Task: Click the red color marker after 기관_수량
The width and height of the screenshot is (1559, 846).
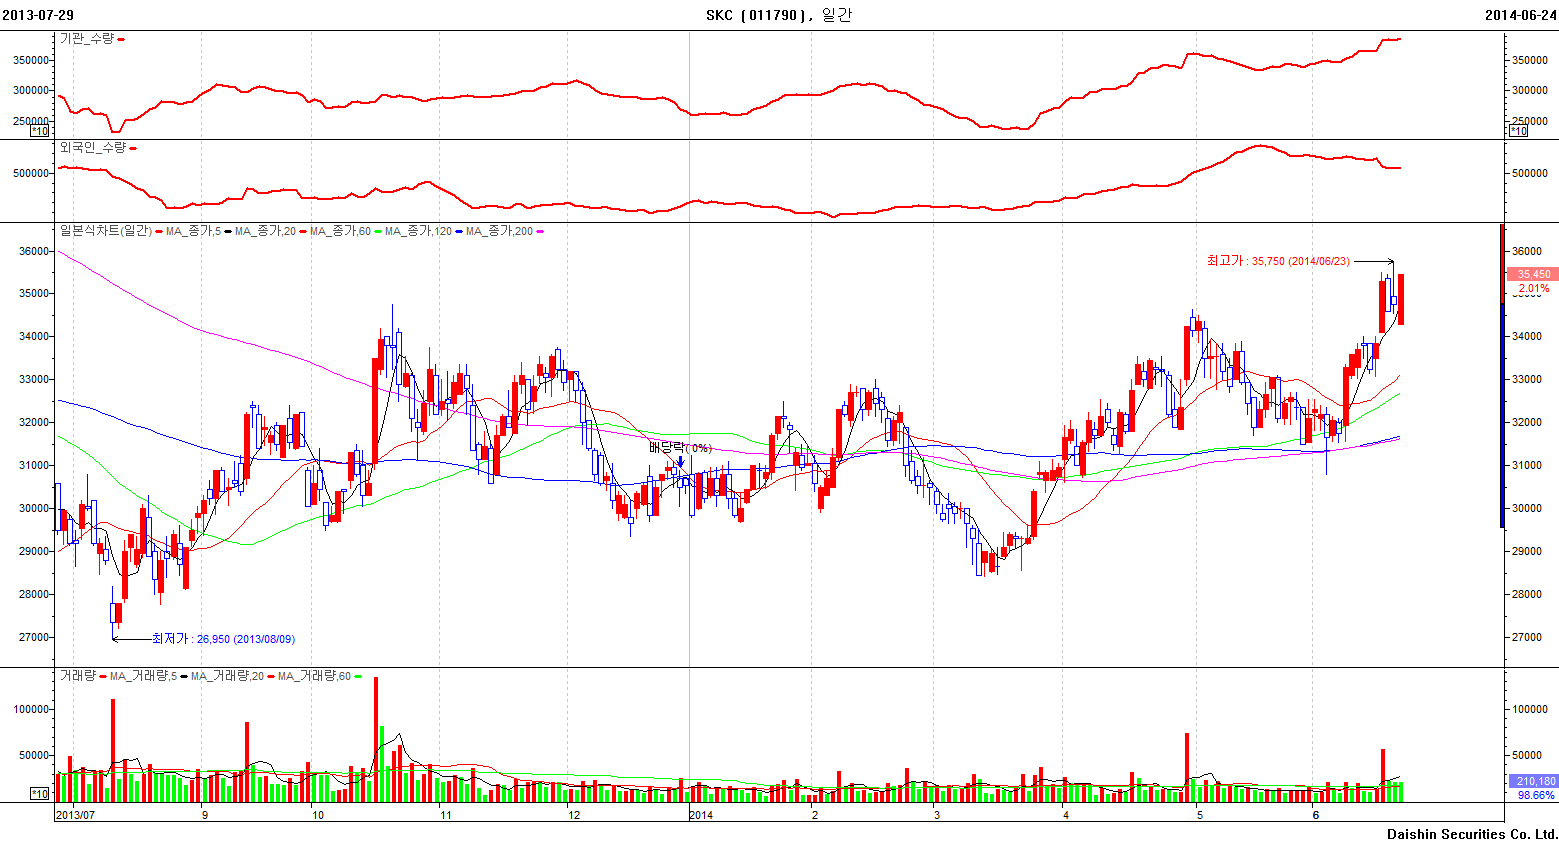Action: (x=121, y=39)
